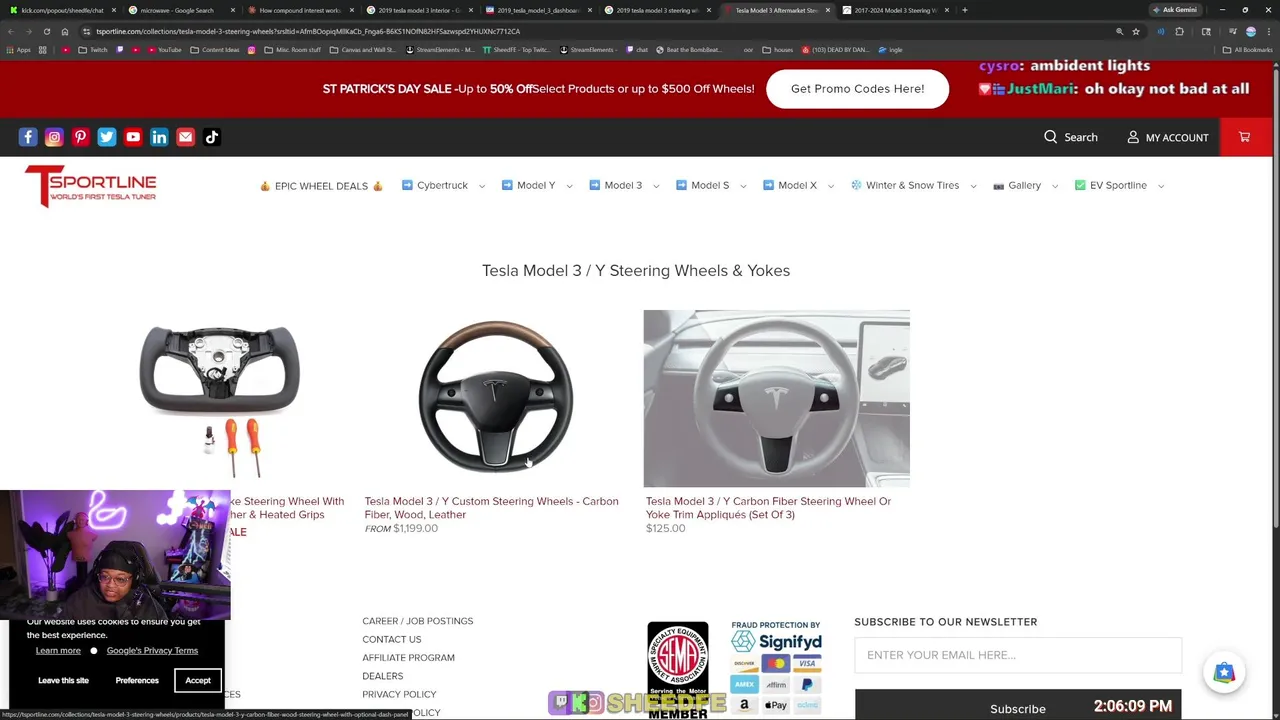This screenshot has width=1280, height=720.
Task: Accept the cookie notice
Action: click(x=198, y=680)
